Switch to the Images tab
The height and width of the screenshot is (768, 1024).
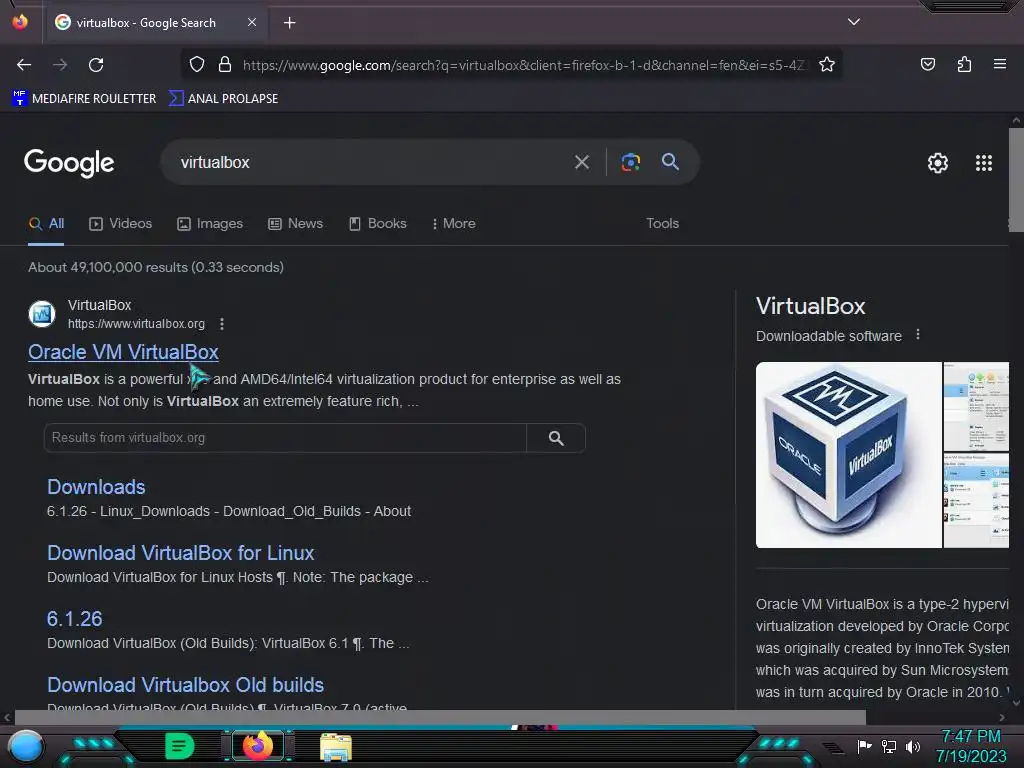coord(210,223)
